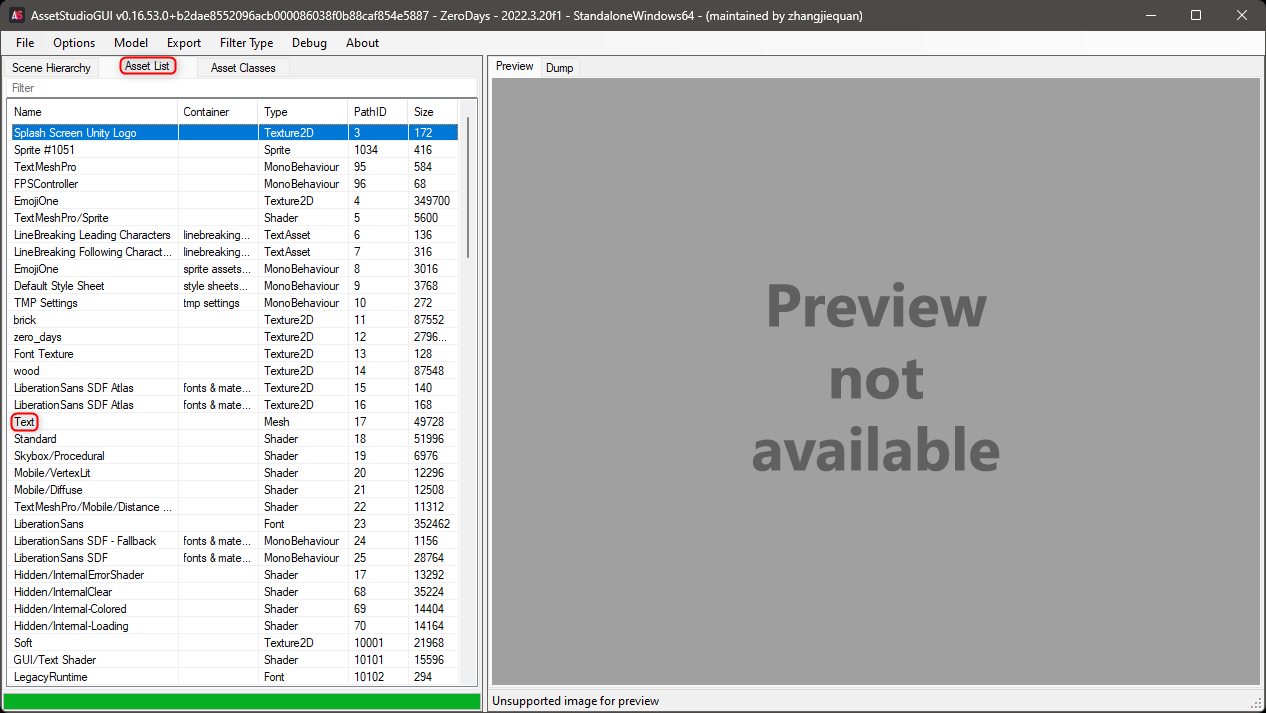Open the About menu
1266x713 pixels.
[362, 43]
